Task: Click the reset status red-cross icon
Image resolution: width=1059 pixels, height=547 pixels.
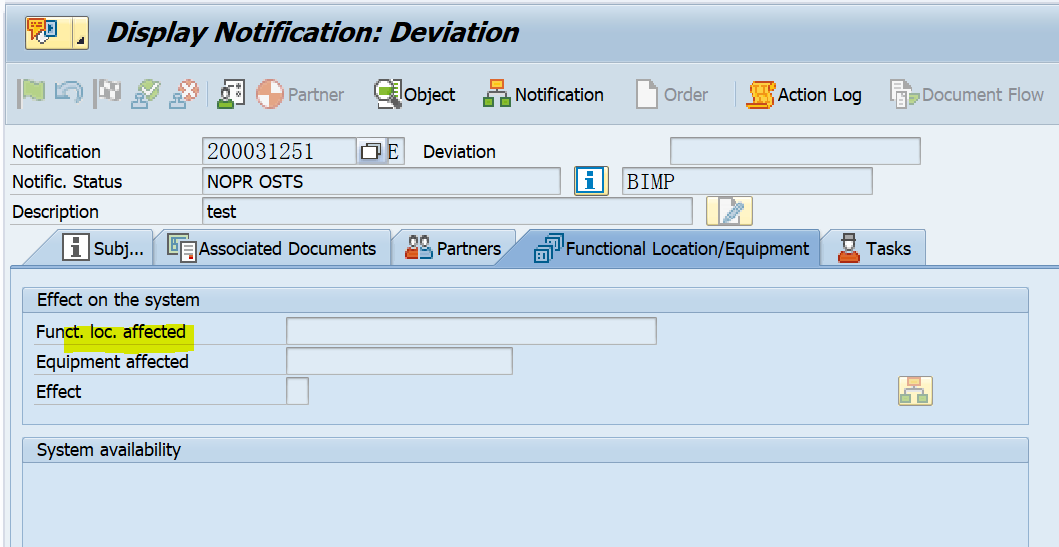Action: point(183,95)
